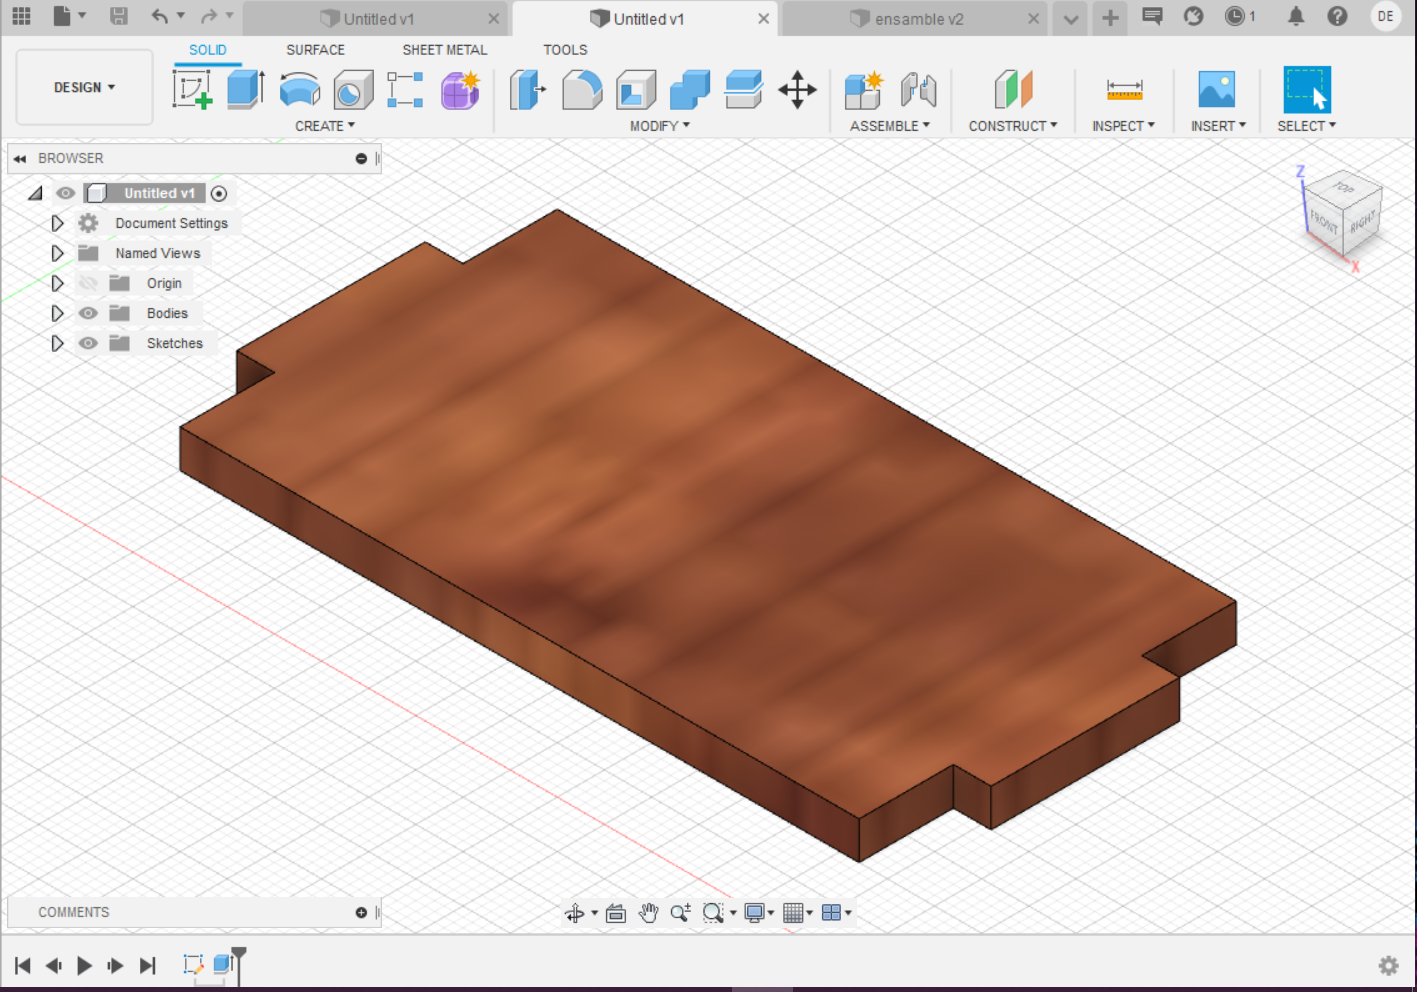
Task: Switch to the SHEET METAL tab
Action: click(x=444, y=49)
